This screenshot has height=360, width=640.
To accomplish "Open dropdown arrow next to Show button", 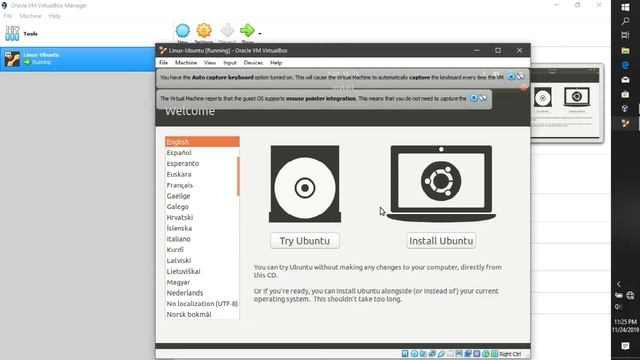I will tap(260, 33).
